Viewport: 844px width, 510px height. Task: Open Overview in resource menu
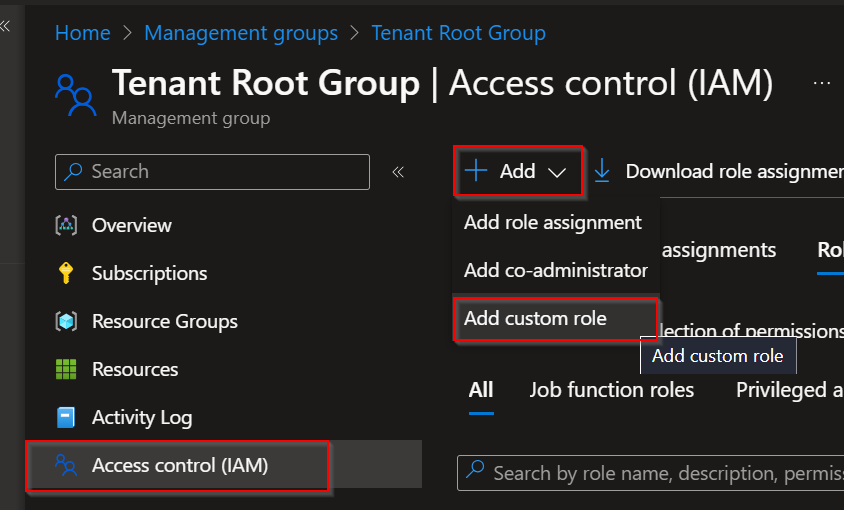pyautogui.click(x=132, y=225)
